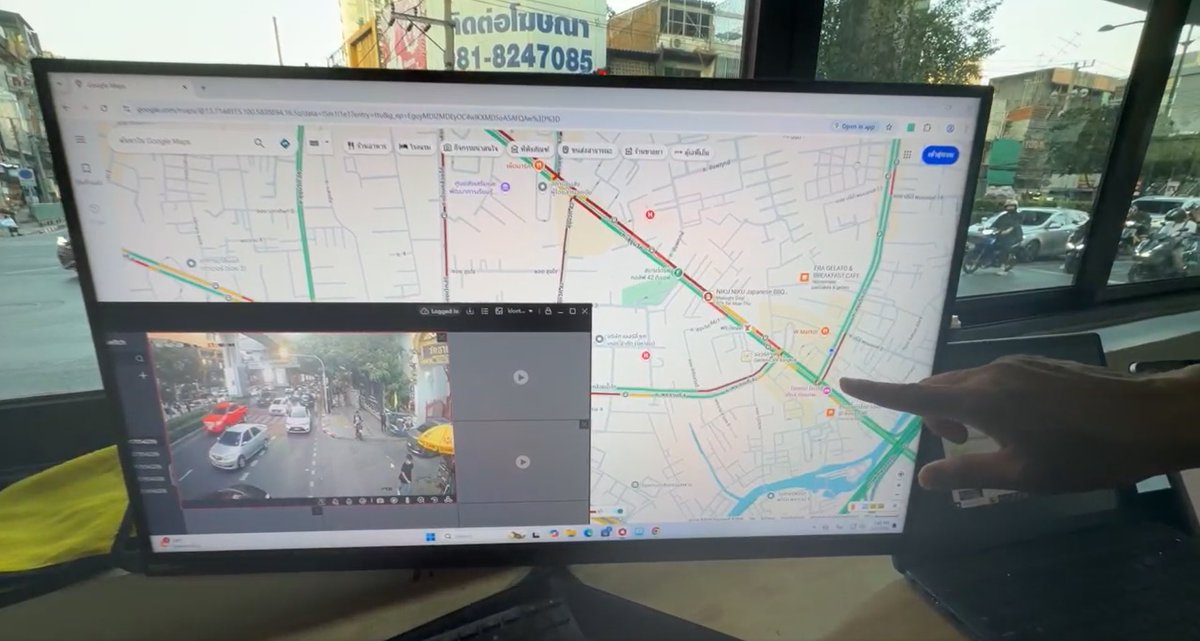1200x641 pixels.
Task: Reload the page in the browser
Action: tap(103, 108)
